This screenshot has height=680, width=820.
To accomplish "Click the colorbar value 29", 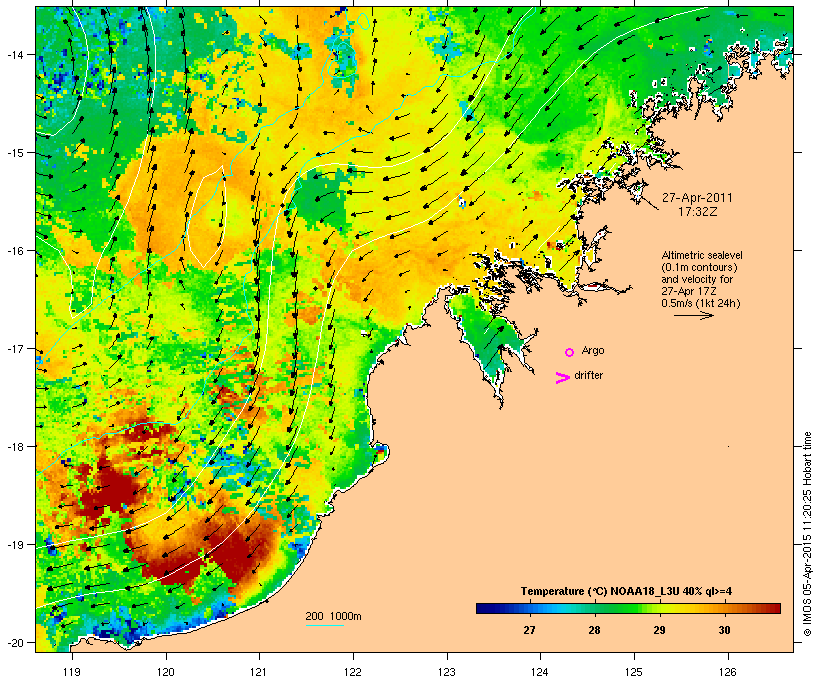I will pyautogui.click(x=659, y=630).
